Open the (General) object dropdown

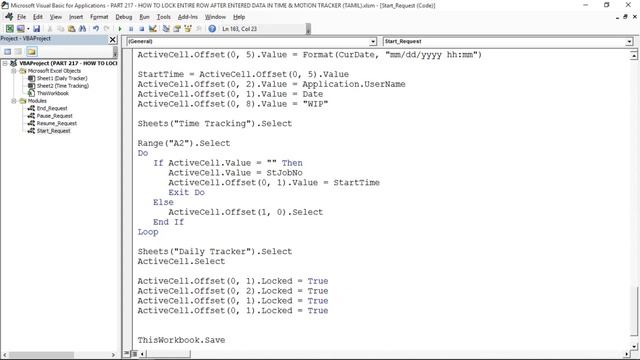[x=373, y=42]
